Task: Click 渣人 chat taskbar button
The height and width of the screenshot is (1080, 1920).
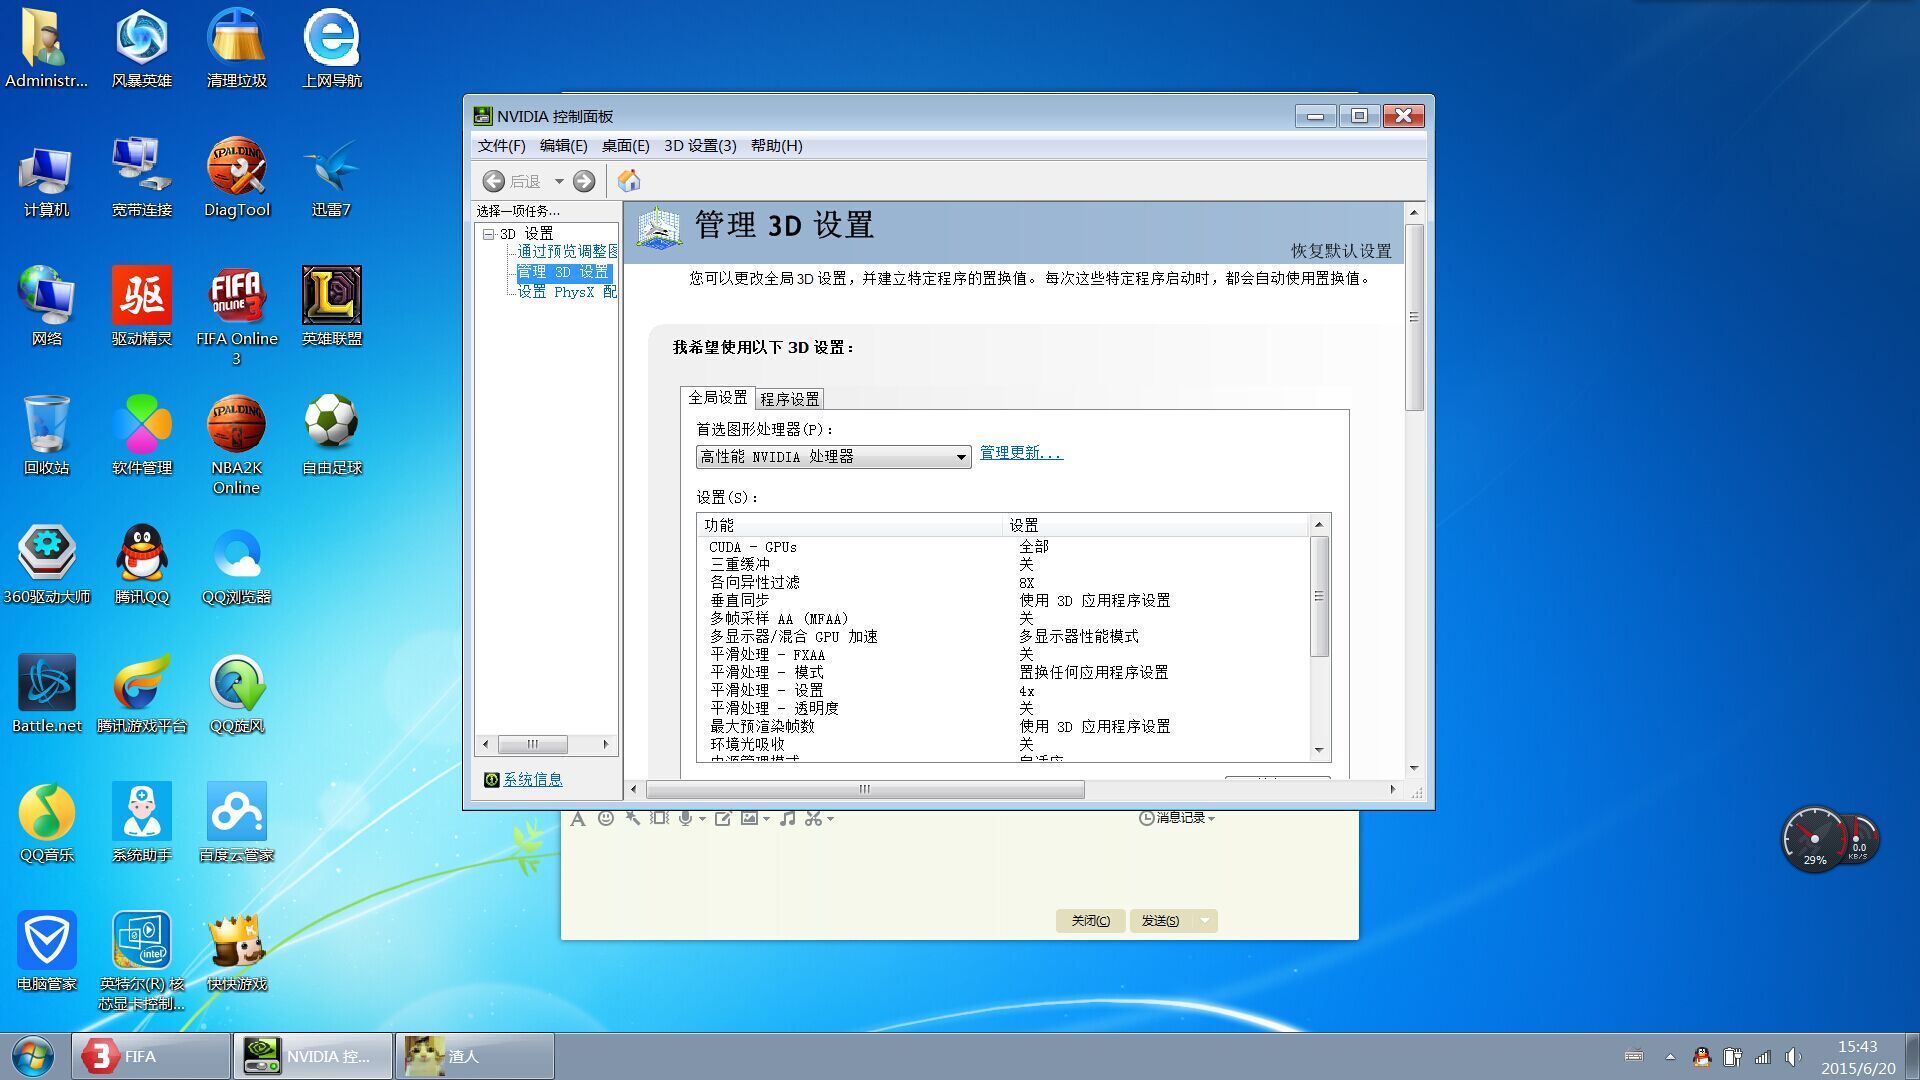Action: 475,1056
